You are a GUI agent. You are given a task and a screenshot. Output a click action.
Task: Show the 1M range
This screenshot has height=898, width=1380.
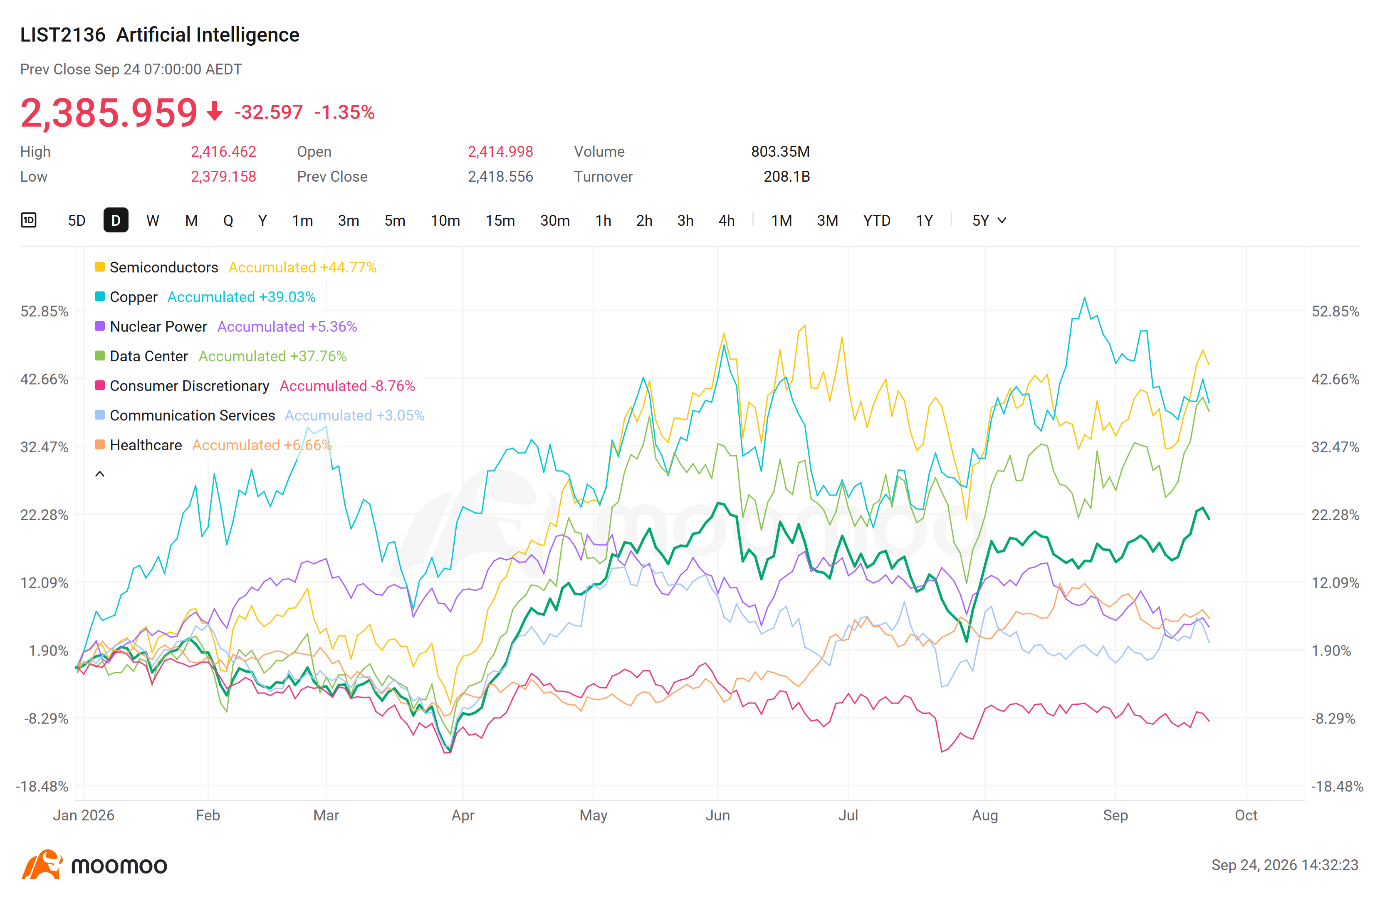tap(782, 220)
